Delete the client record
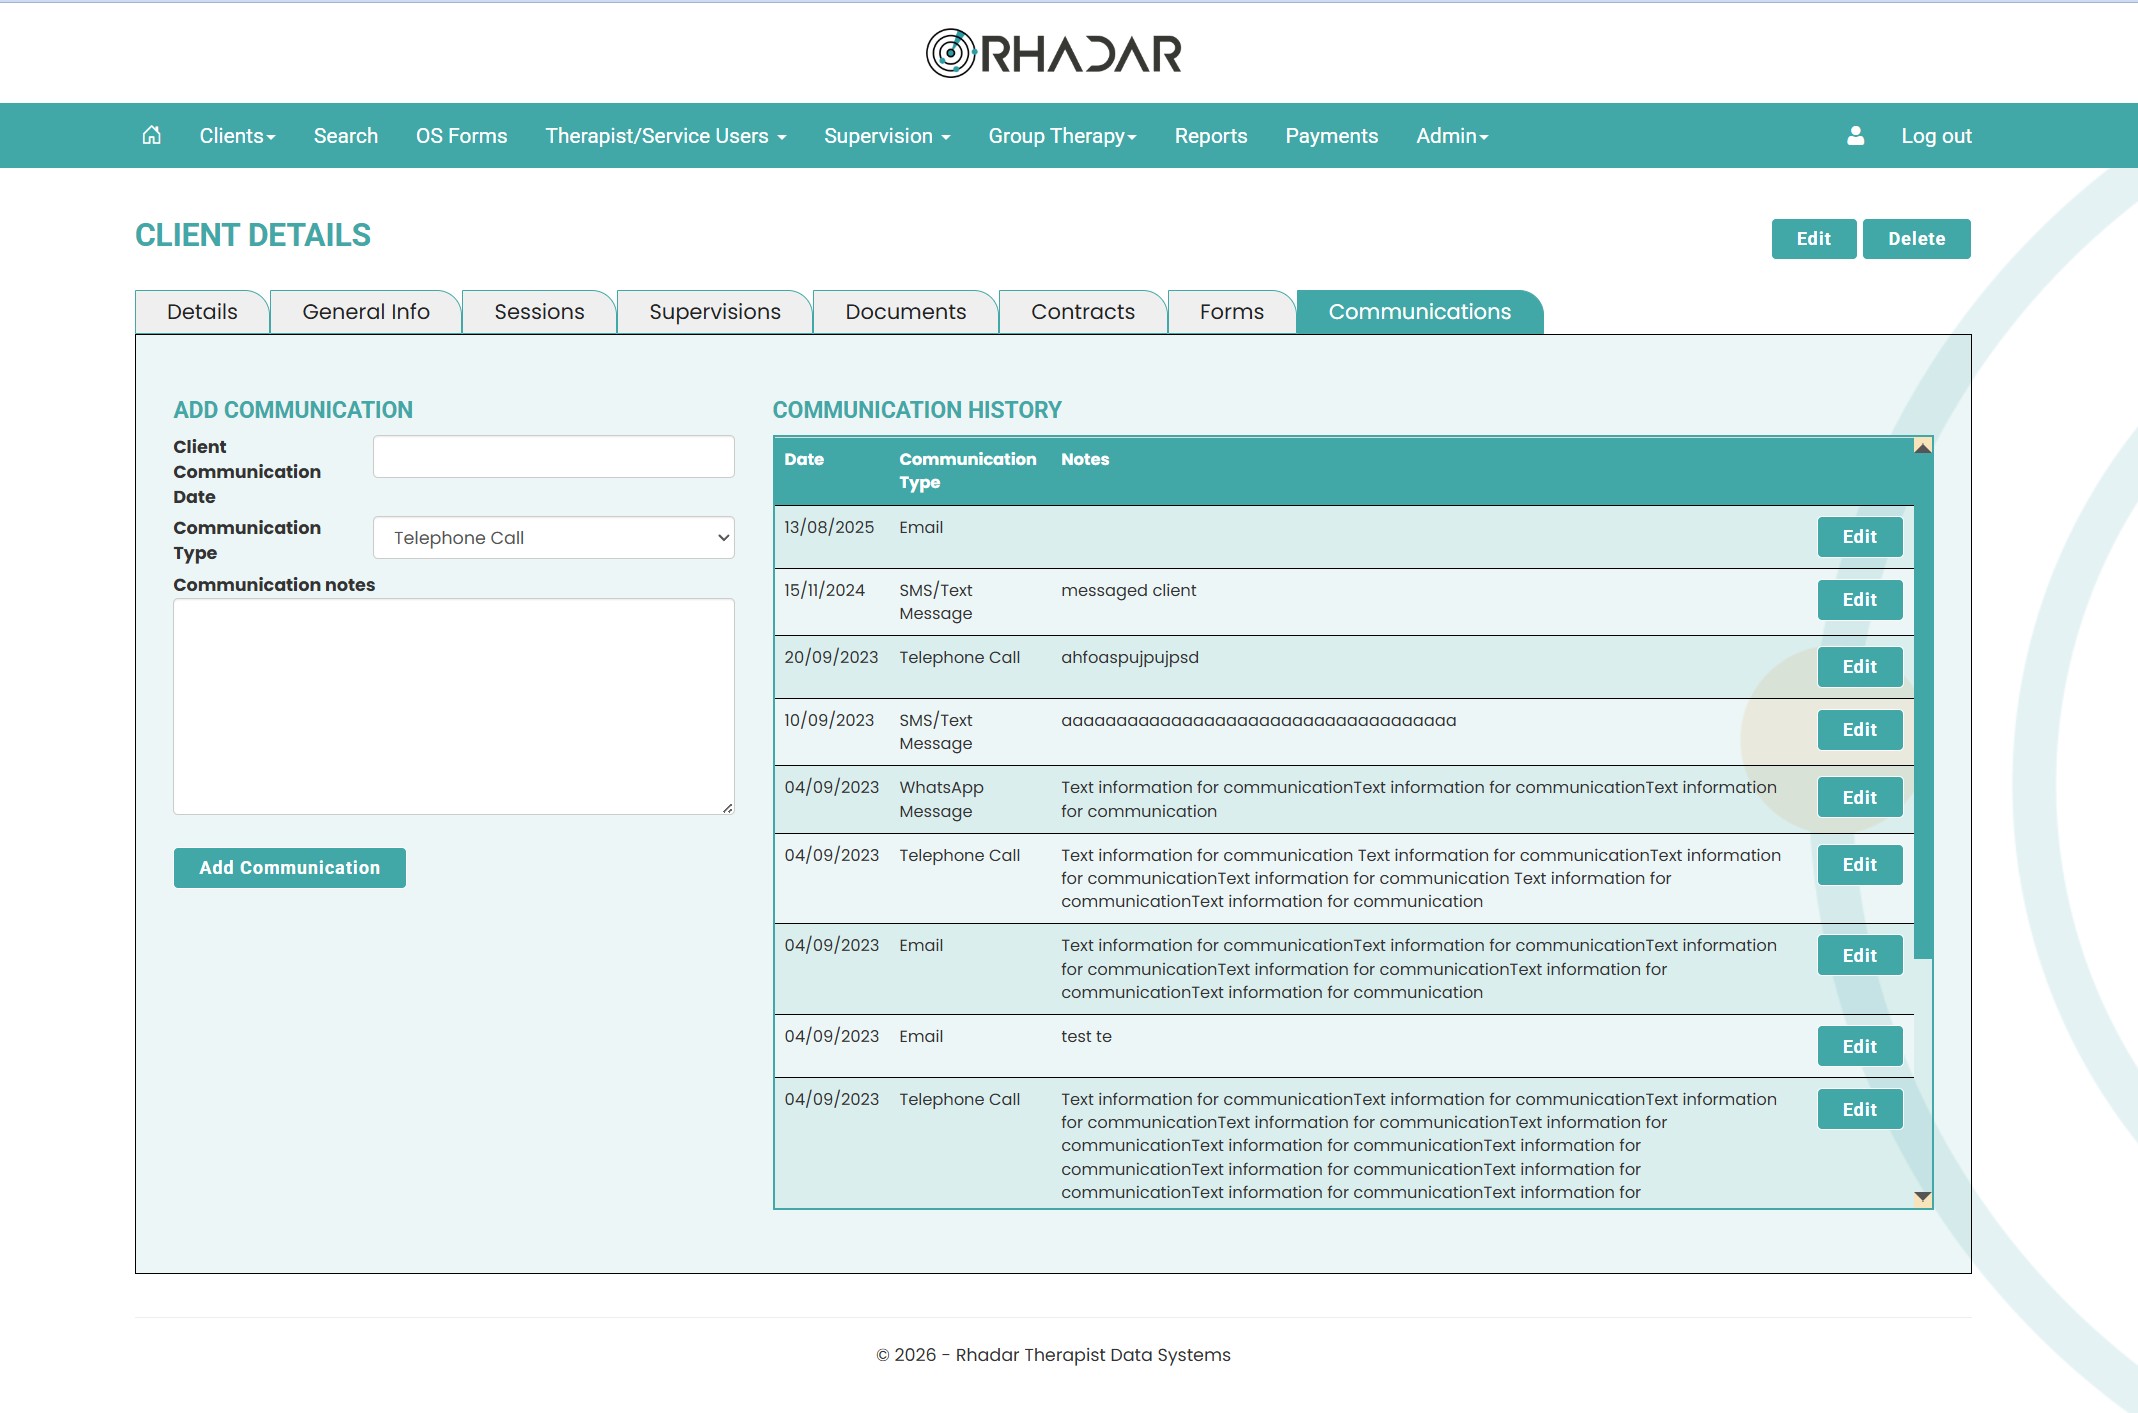Image resolution: width=2138 pixels, height=1413 pixels. [1917, 239]
